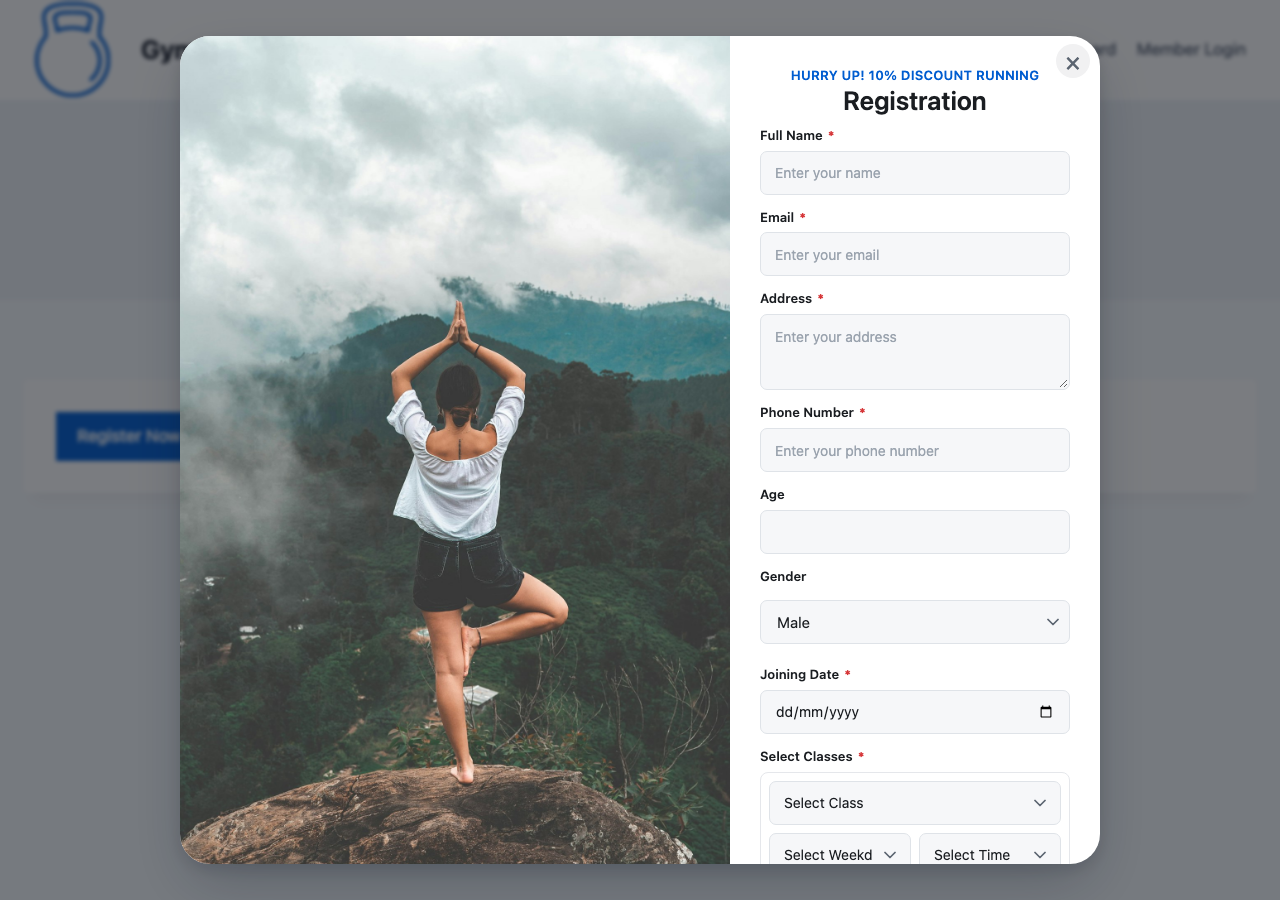Click the 'Full Name' label
The height and width of the screenshot is (900, 1280).
tap(791, 136)
